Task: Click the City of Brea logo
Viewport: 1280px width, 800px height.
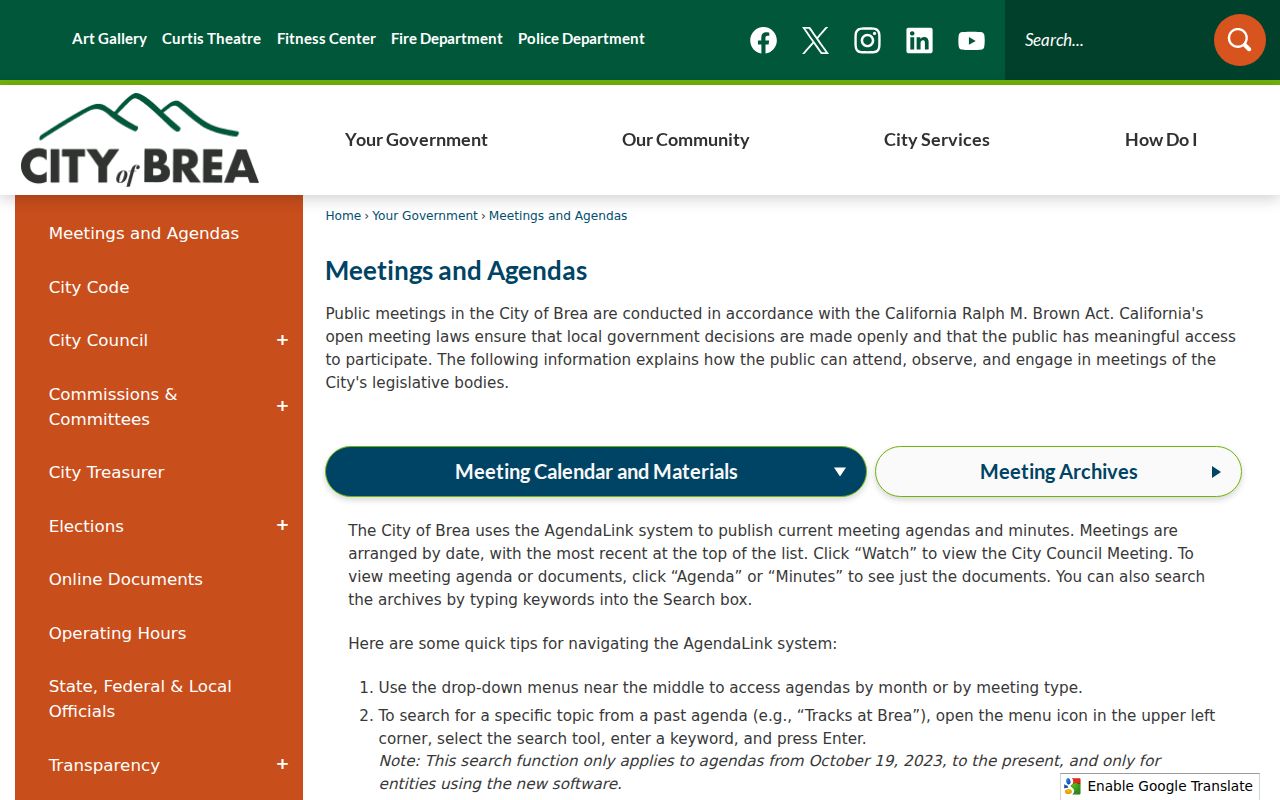Action: point(140,139)
